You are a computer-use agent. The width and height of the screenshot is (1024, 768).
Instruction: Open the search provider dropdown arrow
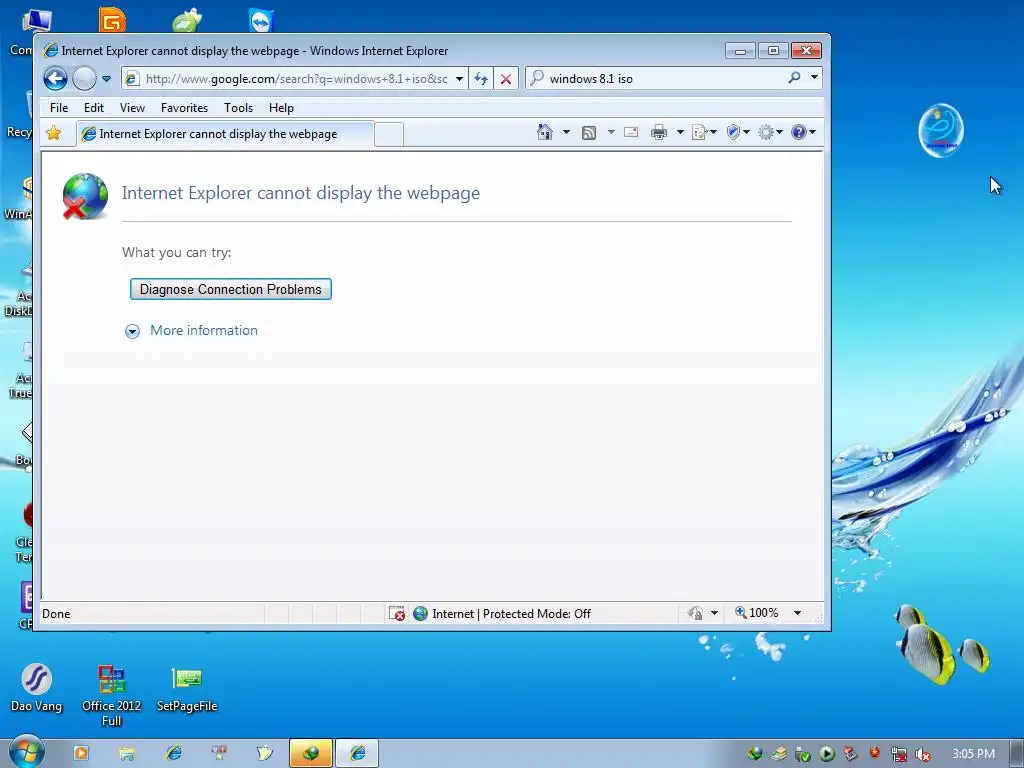tap(814, 78)
